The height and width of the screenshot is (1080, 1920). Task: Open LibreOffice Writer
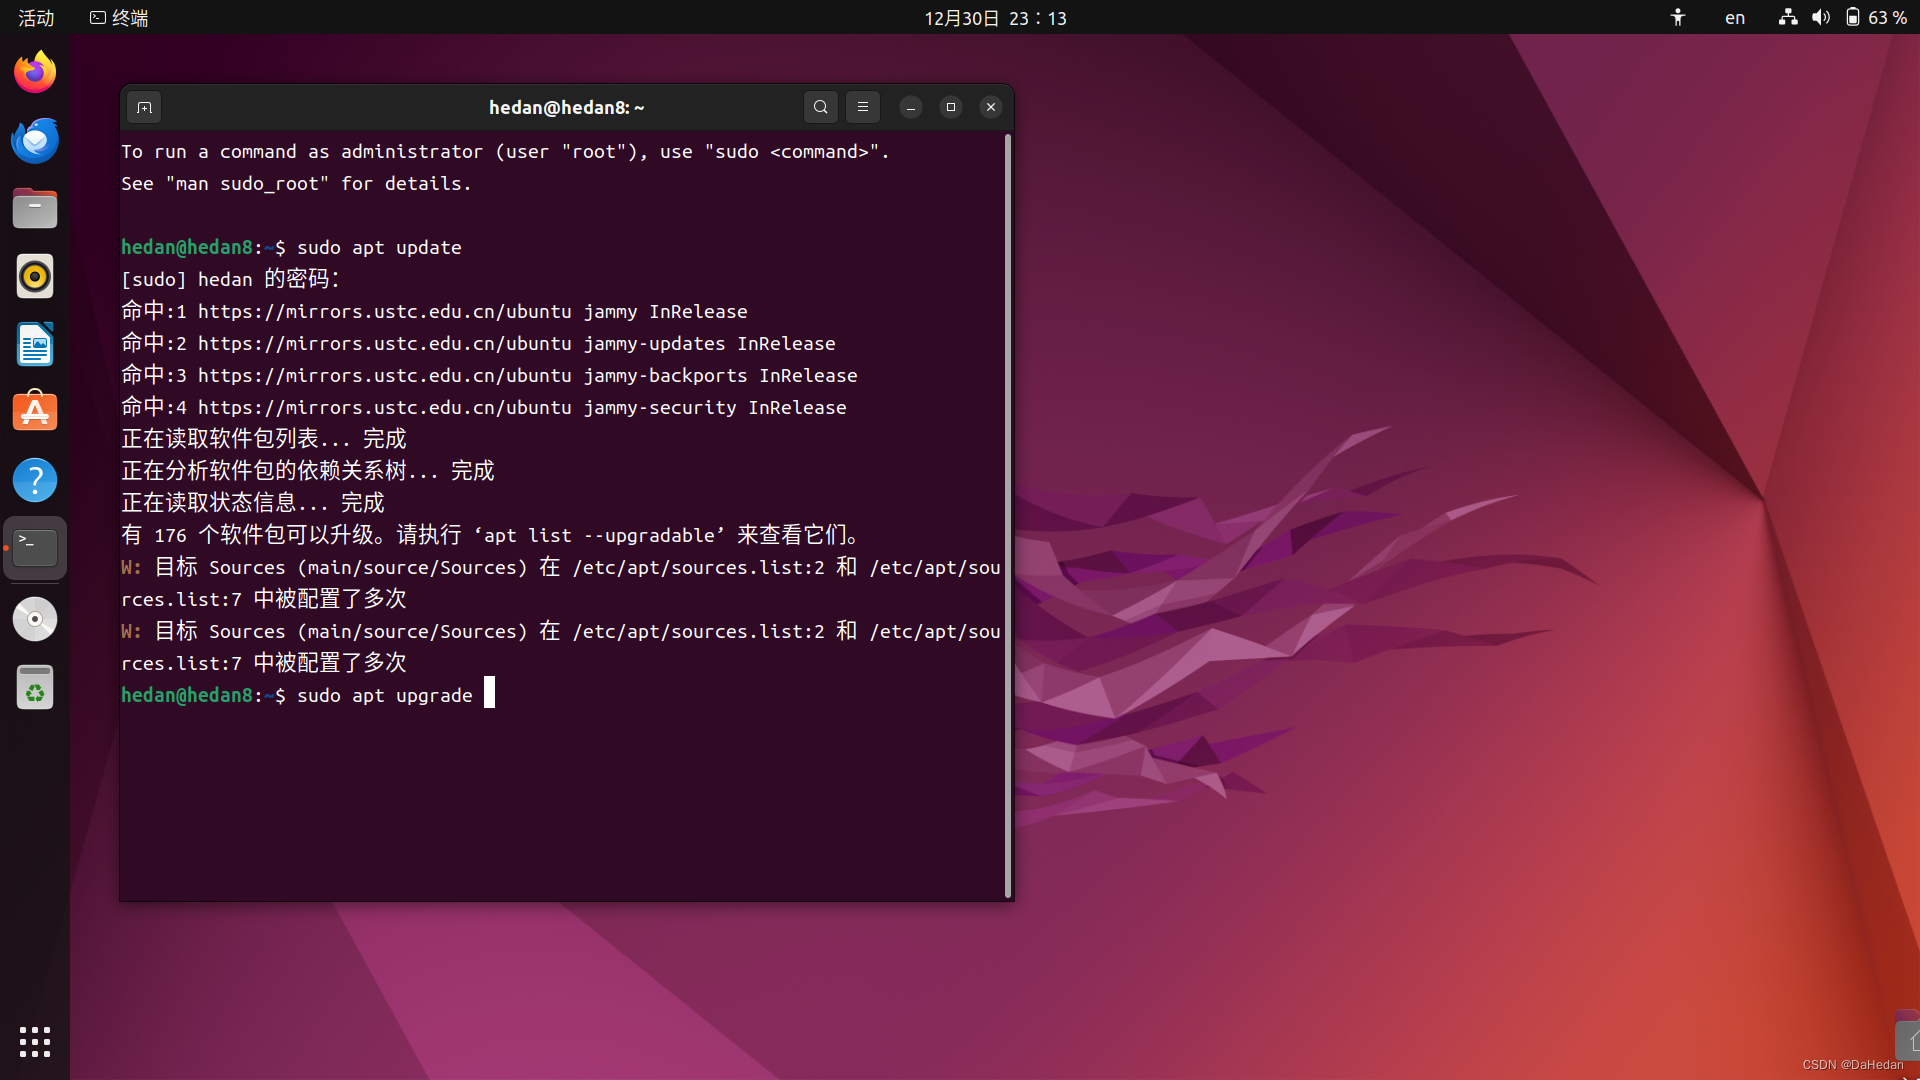pos(35,345)
